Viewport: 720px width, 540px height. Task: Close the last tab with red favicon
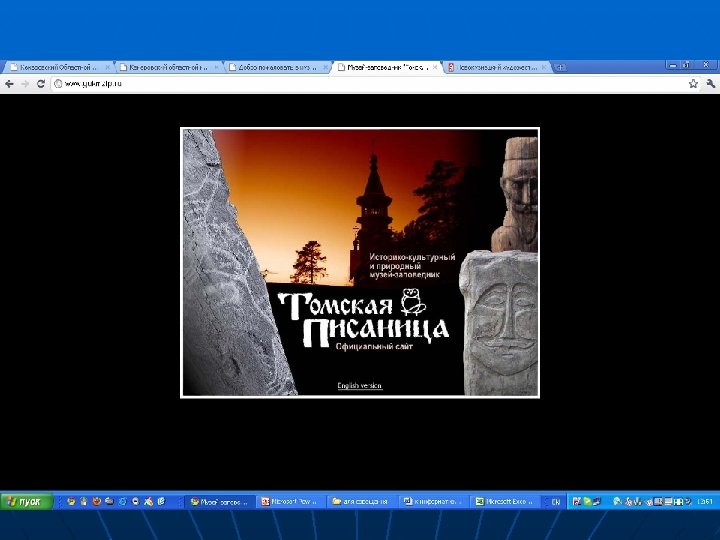[544, 68]
